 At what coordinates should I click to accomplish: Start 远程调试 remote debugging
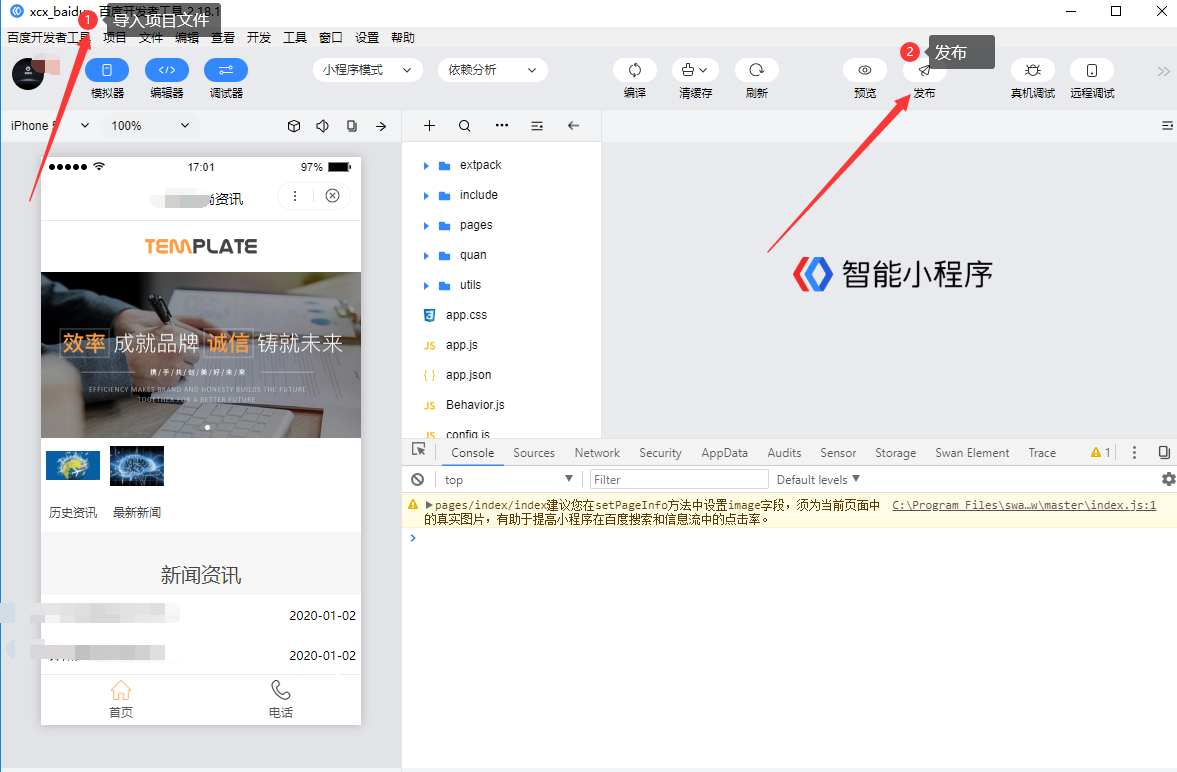1092,70
